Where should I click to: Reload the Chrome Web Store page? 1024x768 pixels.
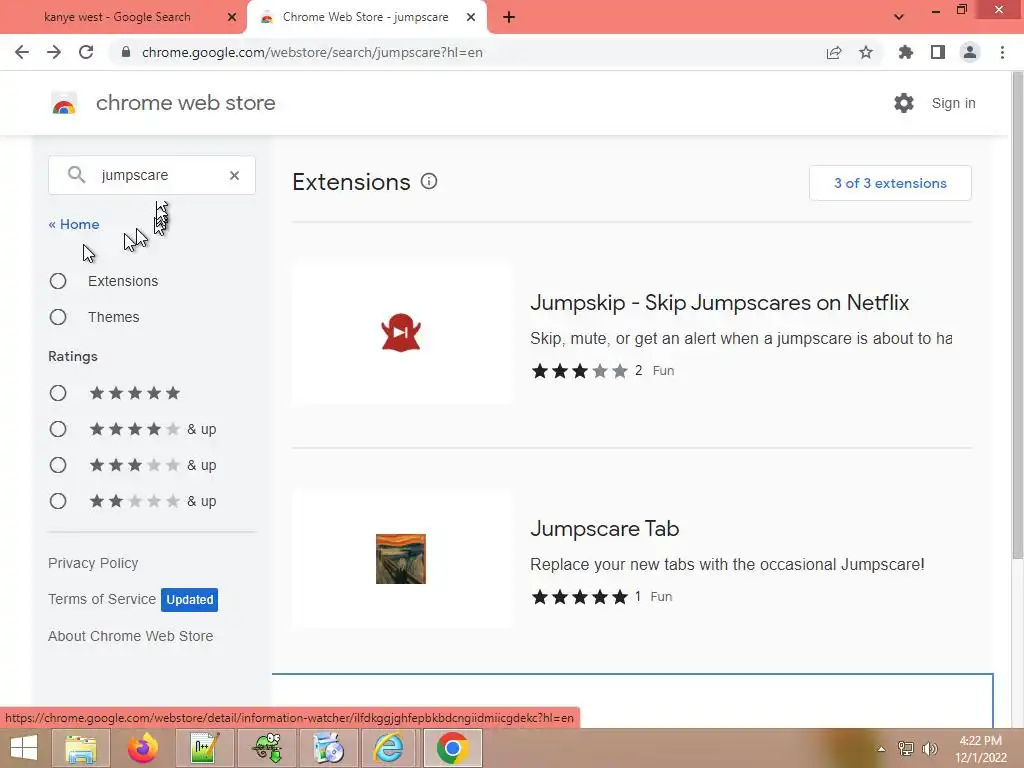coord(86,52)
